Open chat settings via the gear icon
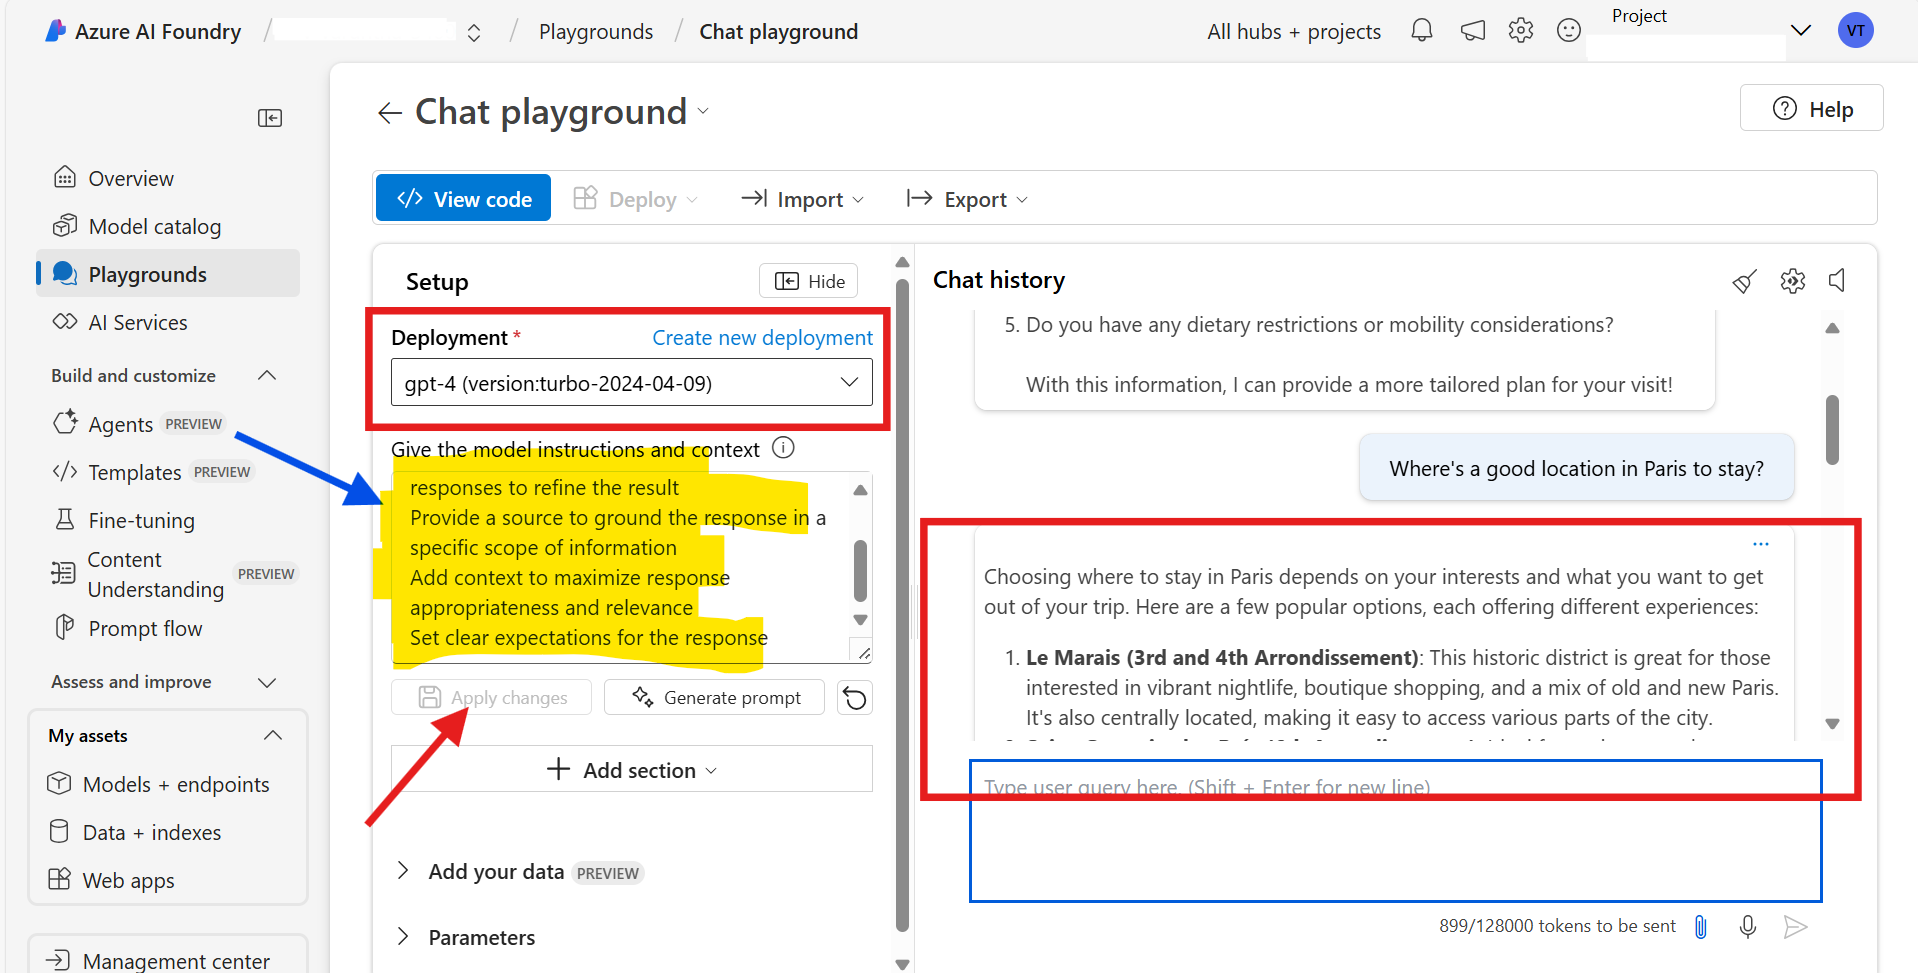Screen dimensions: 1918x973 1792,281
